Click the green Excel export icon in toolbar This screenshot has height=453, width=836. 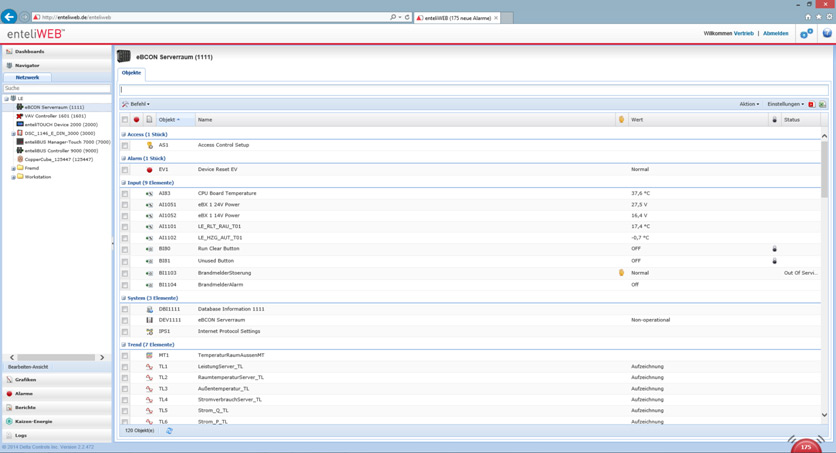click(822, 104)
